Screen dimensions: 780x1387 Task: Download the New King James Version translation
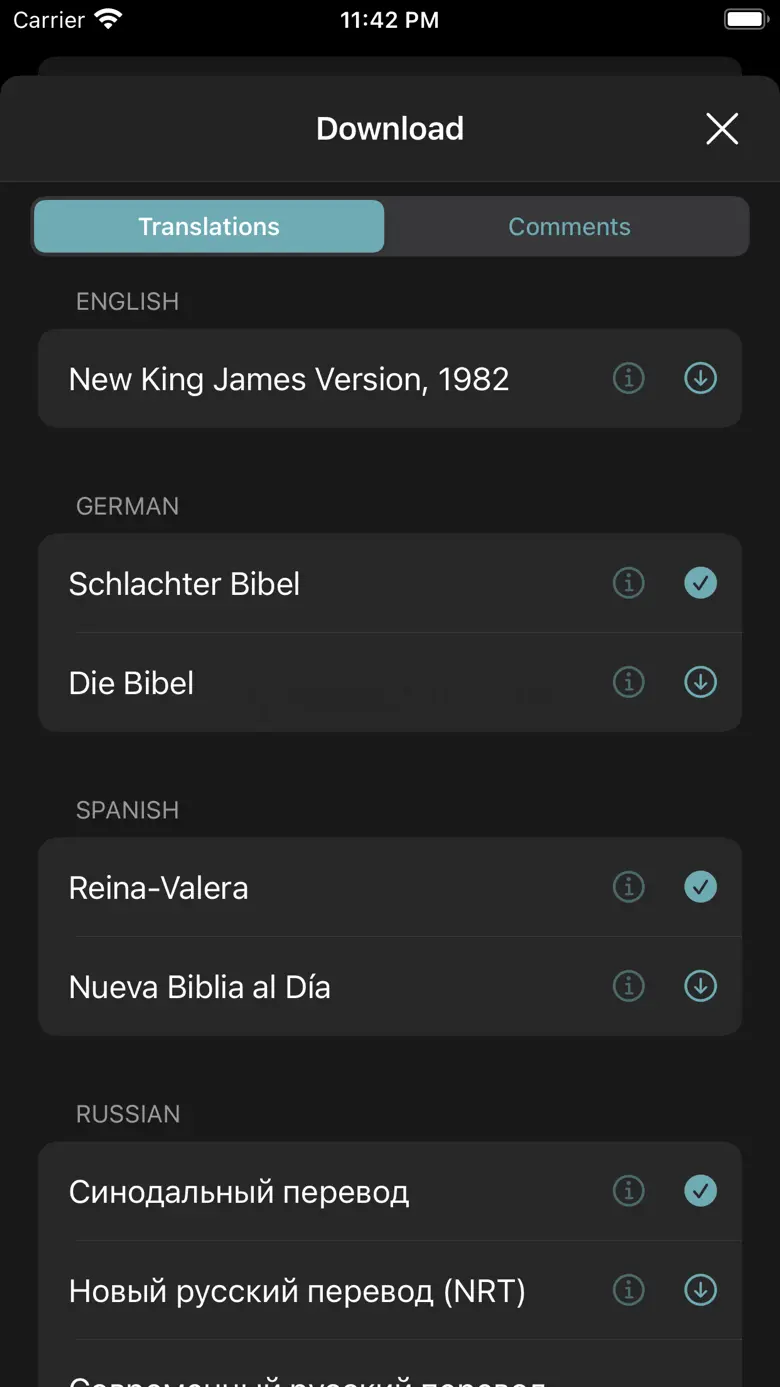click(x=700, y=378)
